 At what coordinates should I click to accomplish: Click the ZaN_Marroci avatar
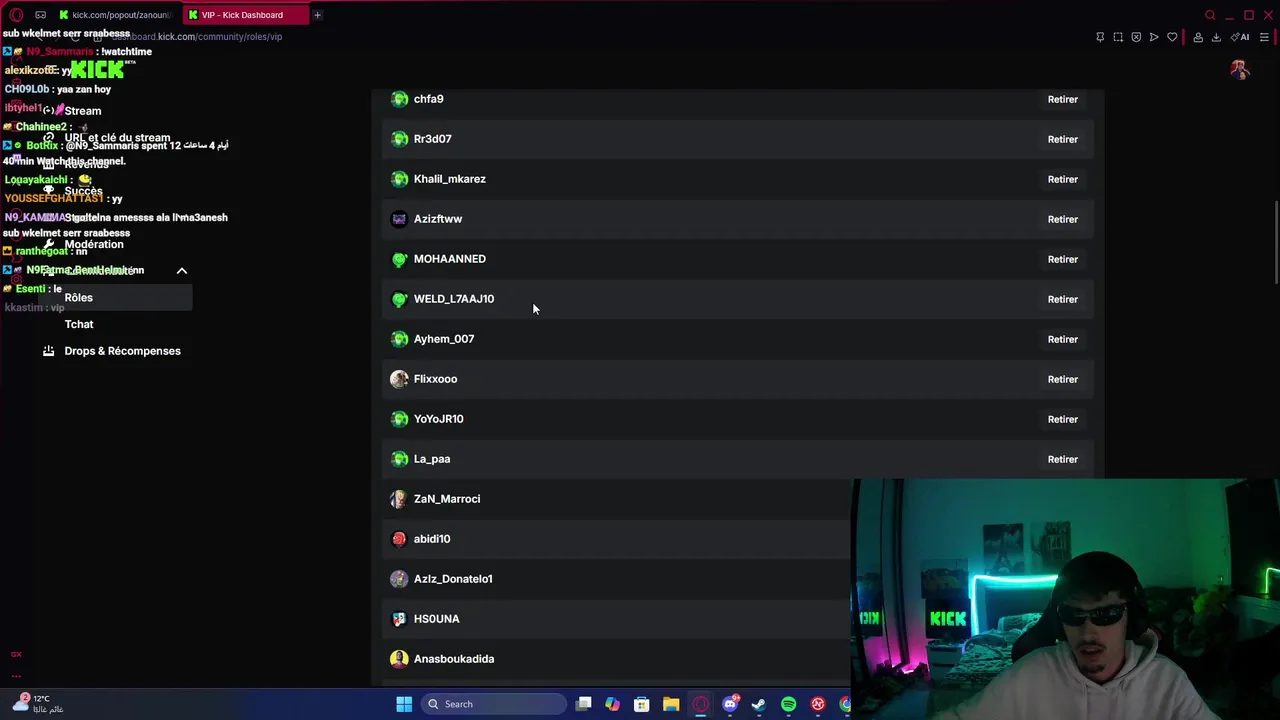pos(399,499)
